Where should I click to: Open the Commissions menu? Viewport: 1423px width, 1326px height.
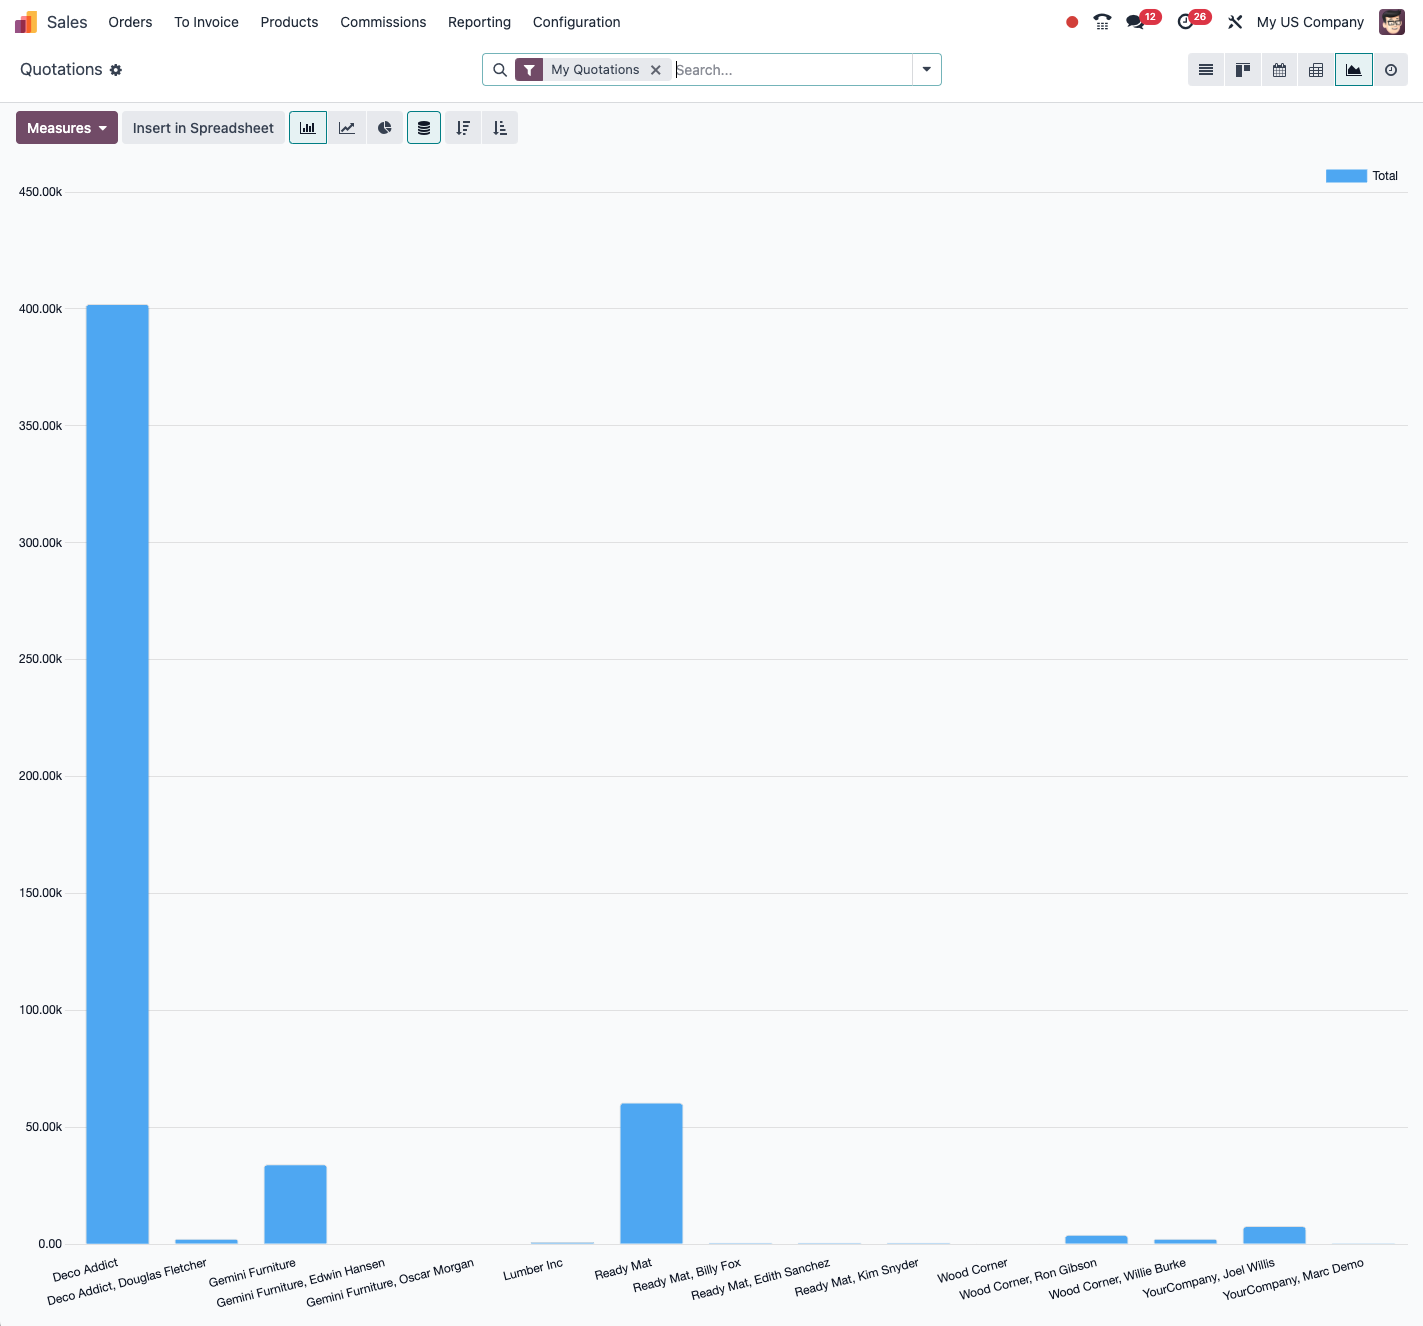[x=383, y=22]
